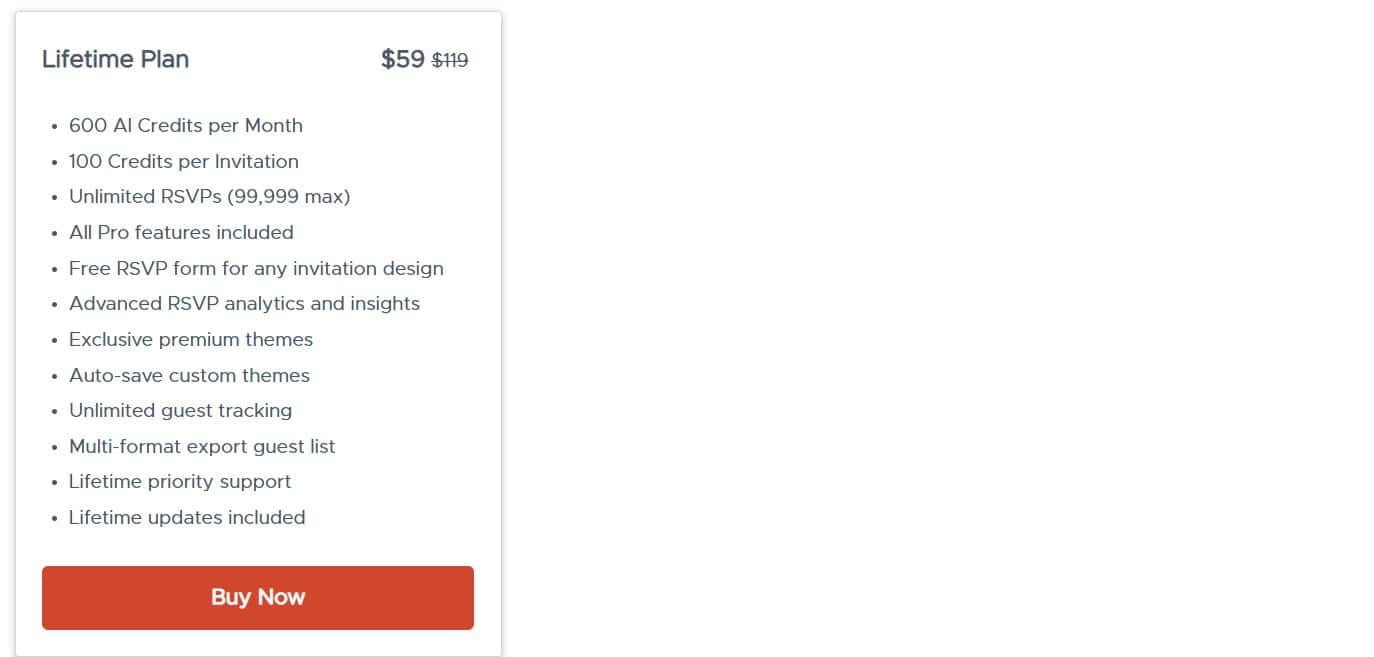
Task: Select the Lifetime priority support line
Action: tap(180, 481)
